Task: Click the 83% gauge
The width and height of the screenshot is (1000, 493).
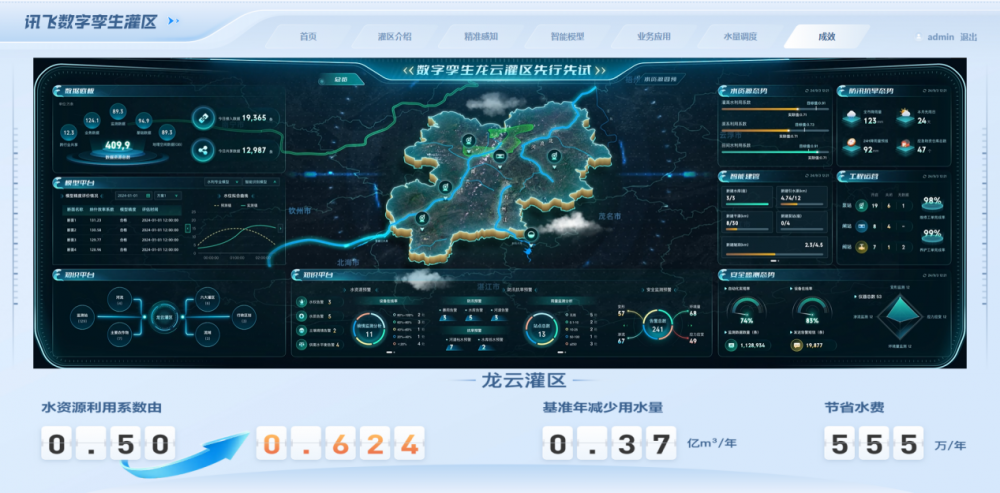Action: (812, 310)
